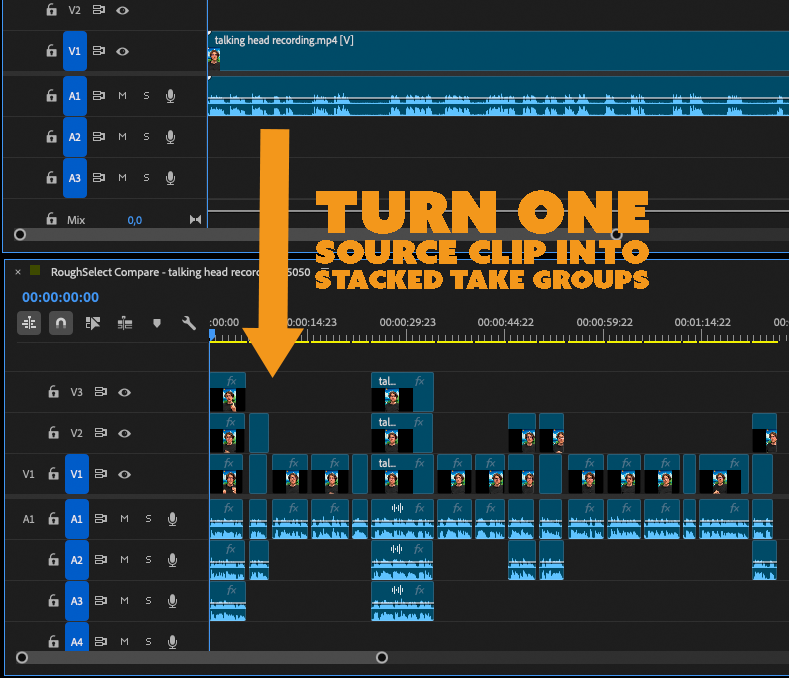This screenshot has width=789, height=678.
Task: Hide track V3 output in lower timeline
Action: coord(124,392)
